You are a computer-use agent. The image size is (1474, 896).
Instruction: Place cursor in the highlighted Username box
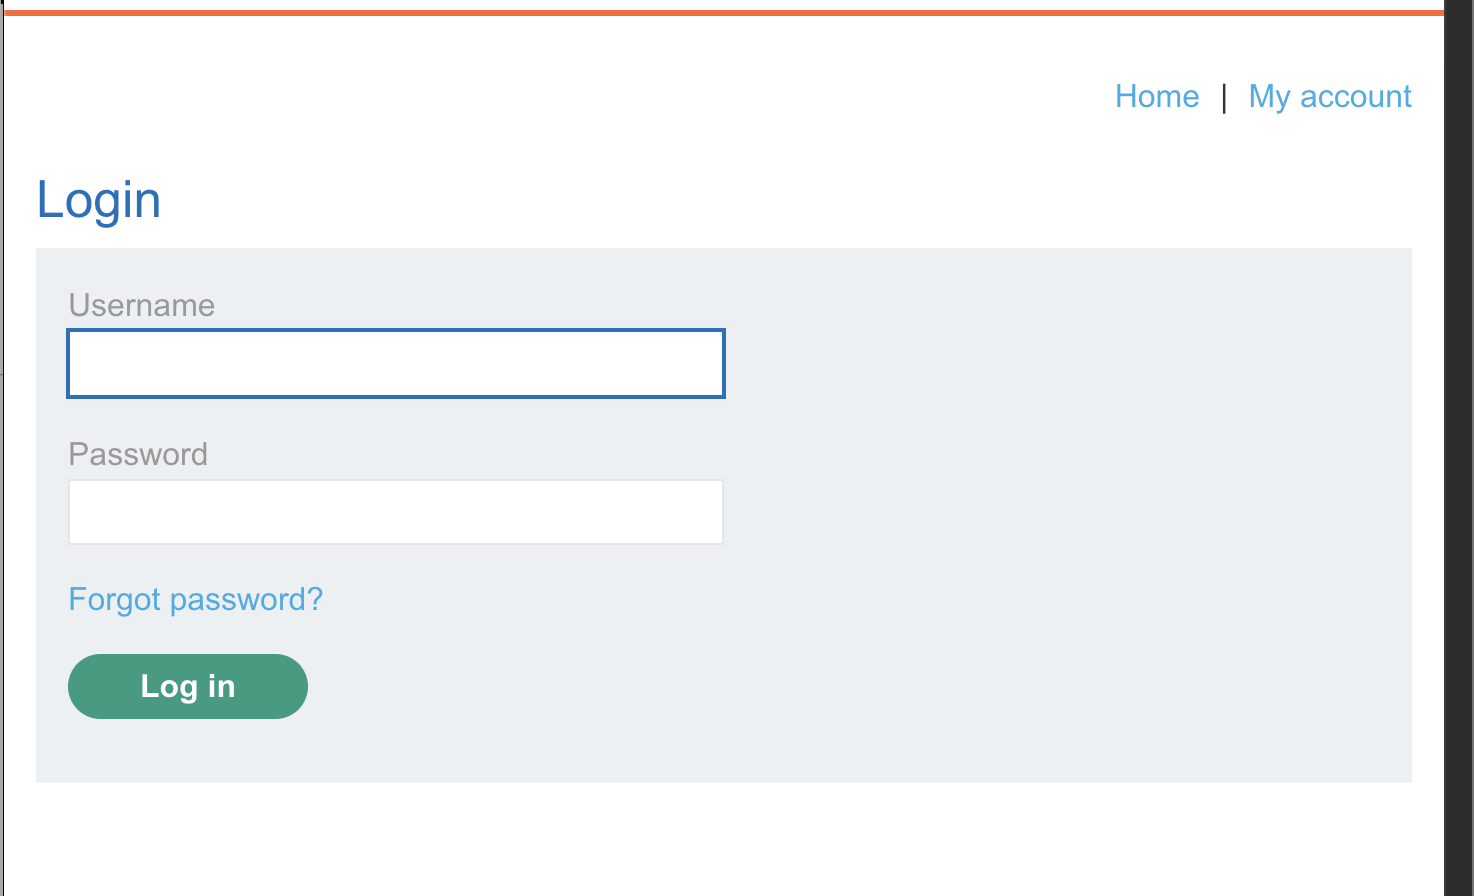(x=396, y=363)
